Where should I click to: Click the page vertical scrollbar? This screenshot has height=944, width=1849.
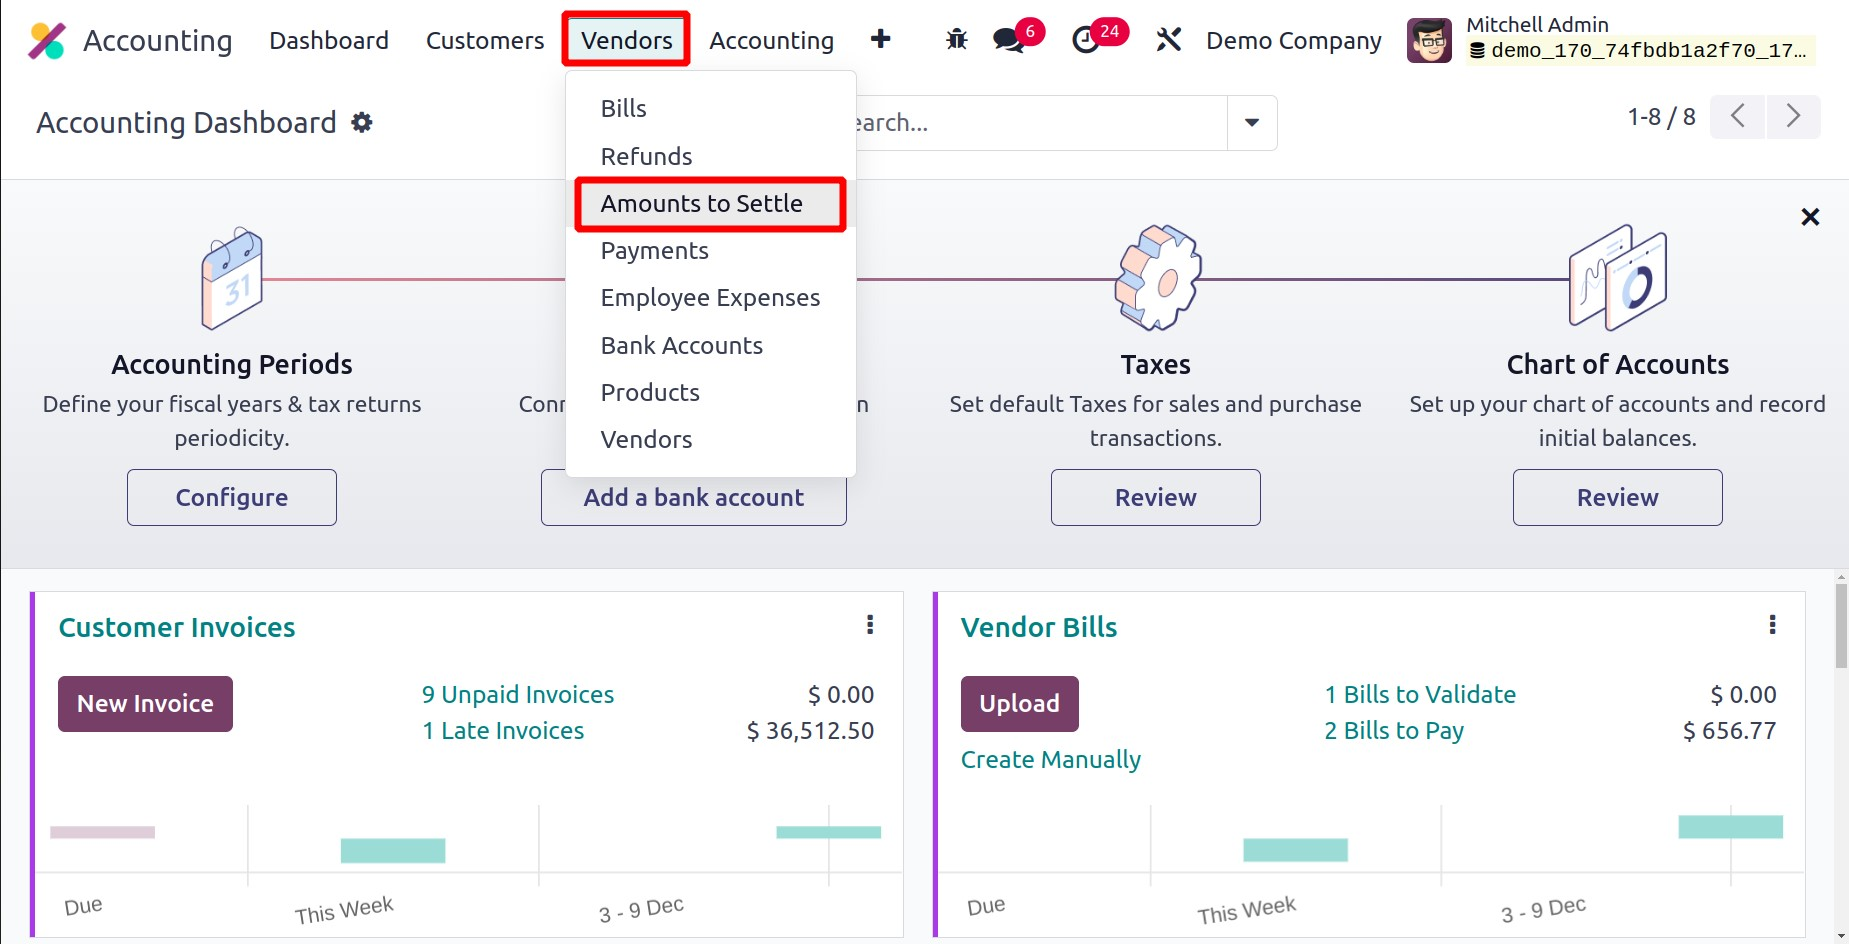[1841, 625]
